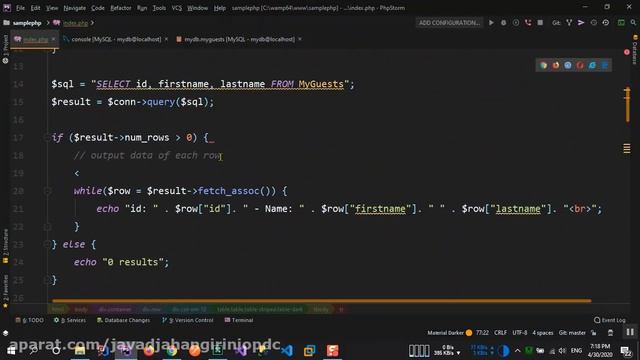Open the View menu

coord(52,8)
